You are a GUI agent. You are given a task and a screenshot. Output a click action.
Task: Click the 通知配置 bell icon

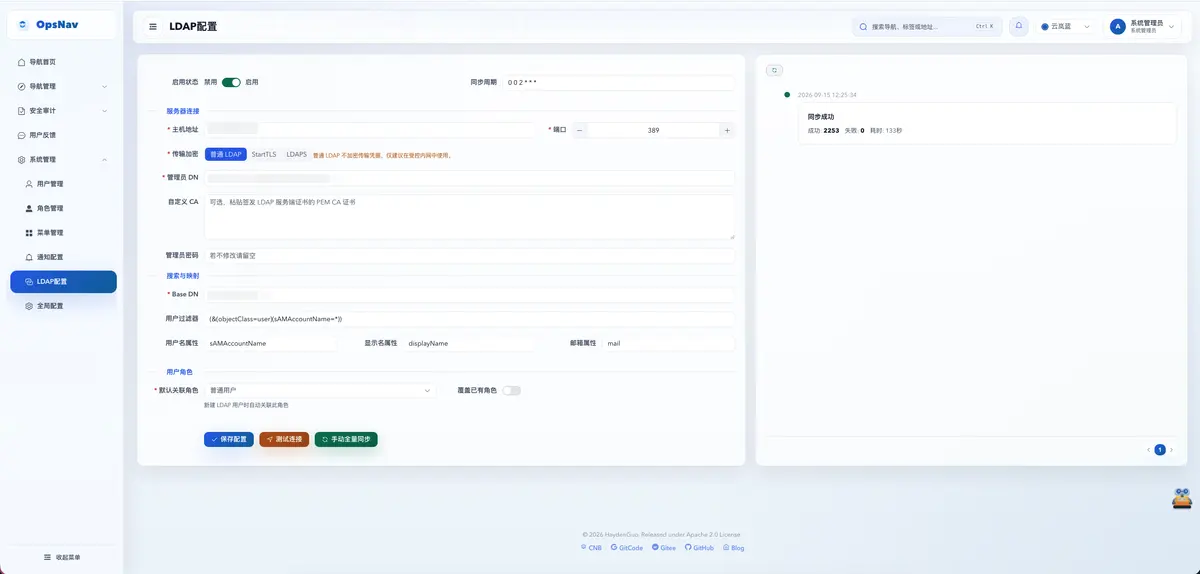click(x=29, y=257)
